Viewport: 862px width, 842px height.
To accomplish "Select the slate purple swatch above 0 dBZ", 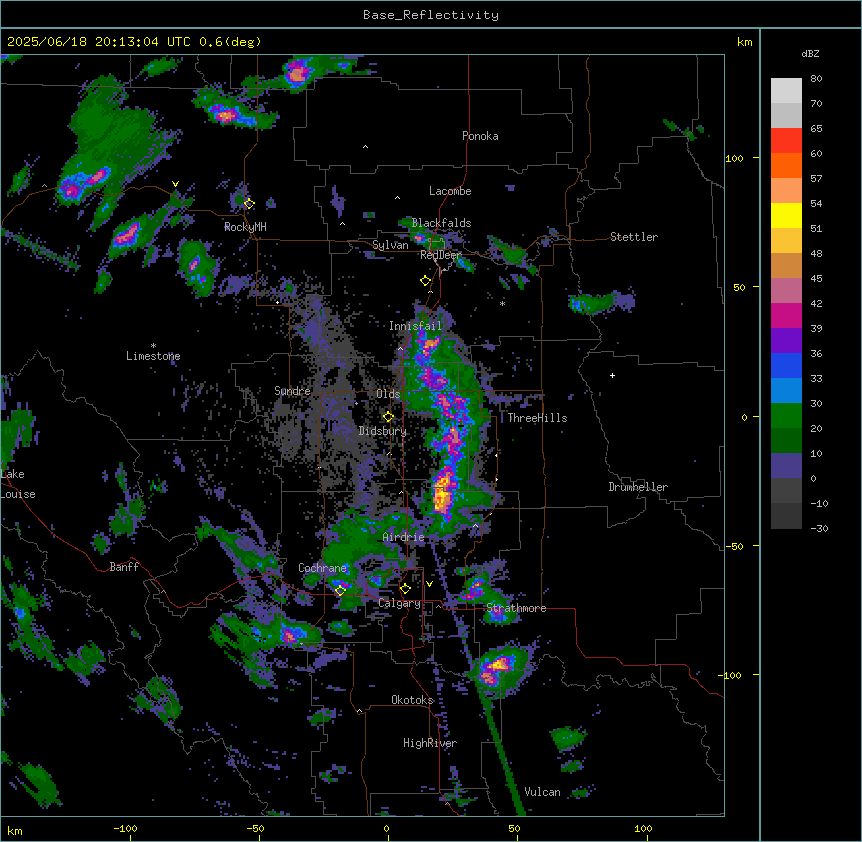I will pyautogui.click(x=786, y=466).
